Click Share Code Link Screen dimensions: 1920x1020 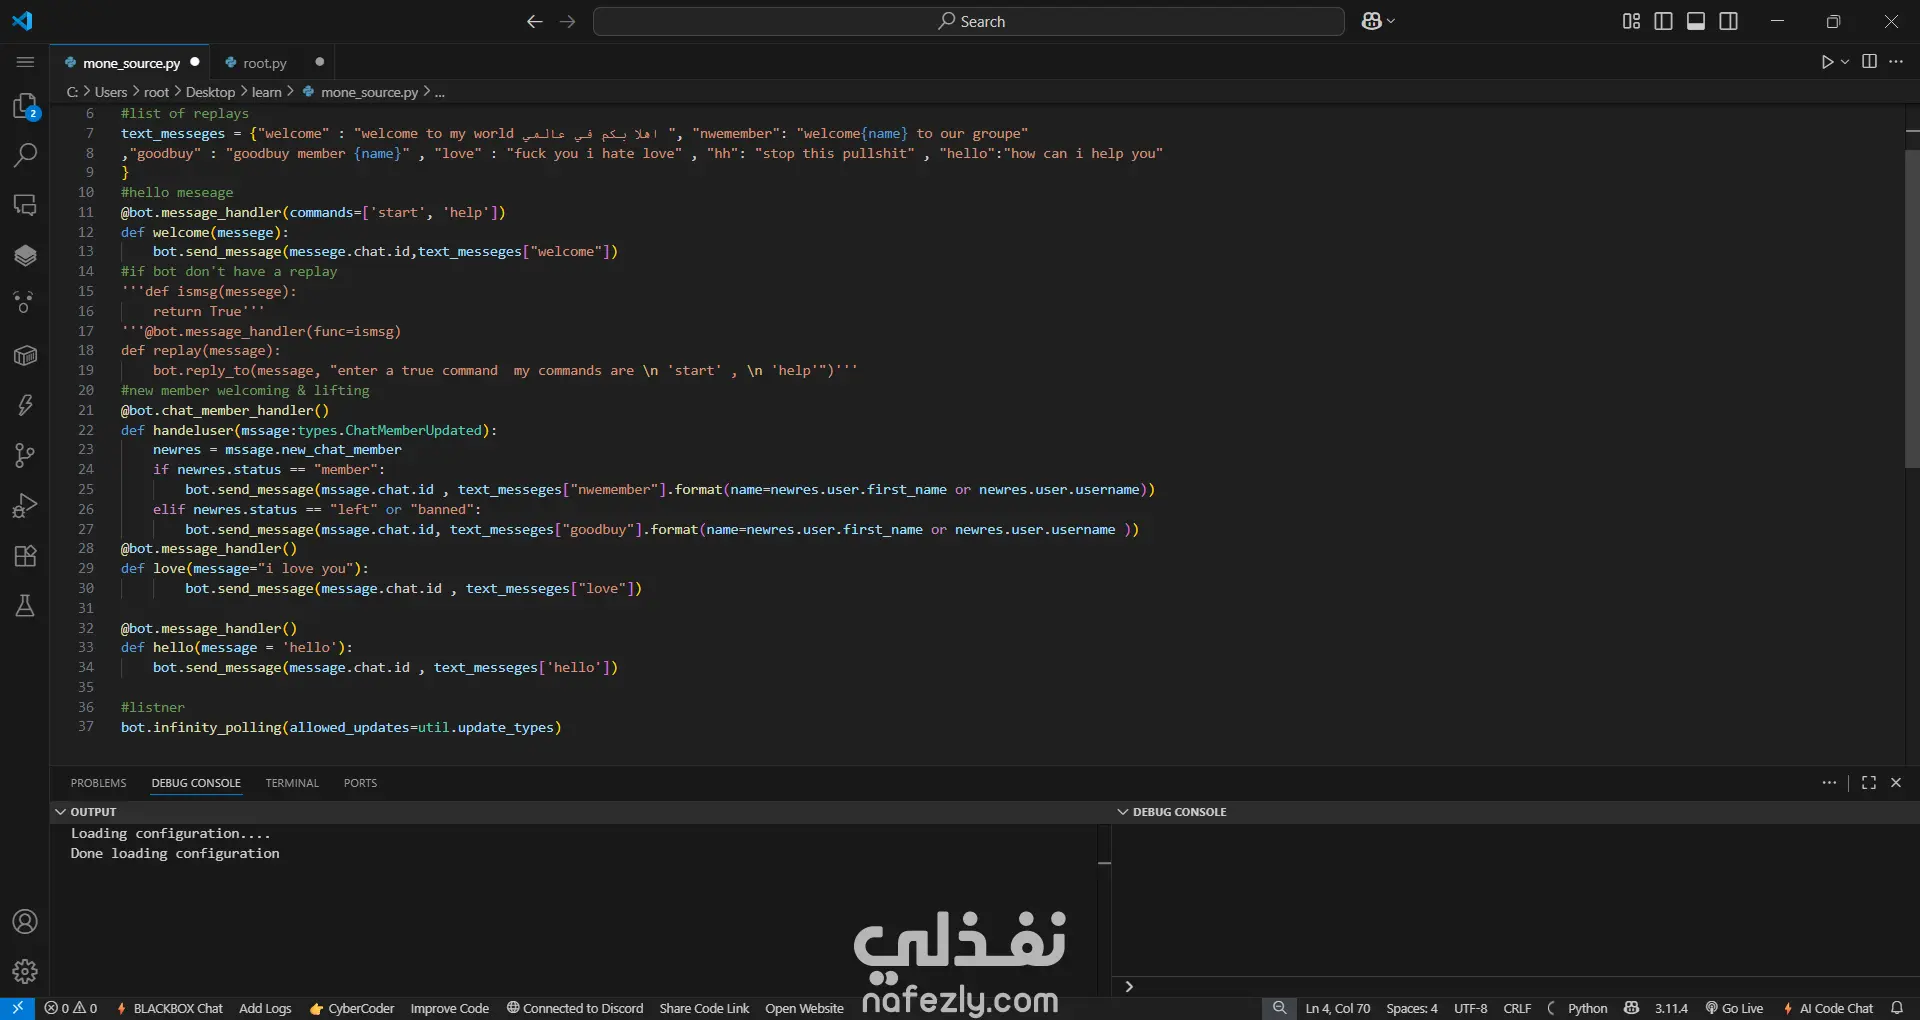[704, 1008]
